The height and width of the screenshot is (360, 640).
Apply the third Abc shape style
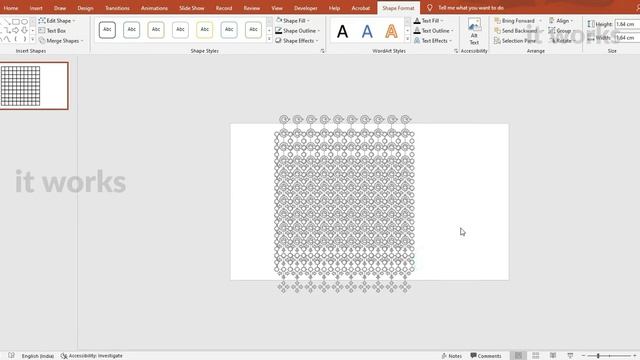click(156, 30)
